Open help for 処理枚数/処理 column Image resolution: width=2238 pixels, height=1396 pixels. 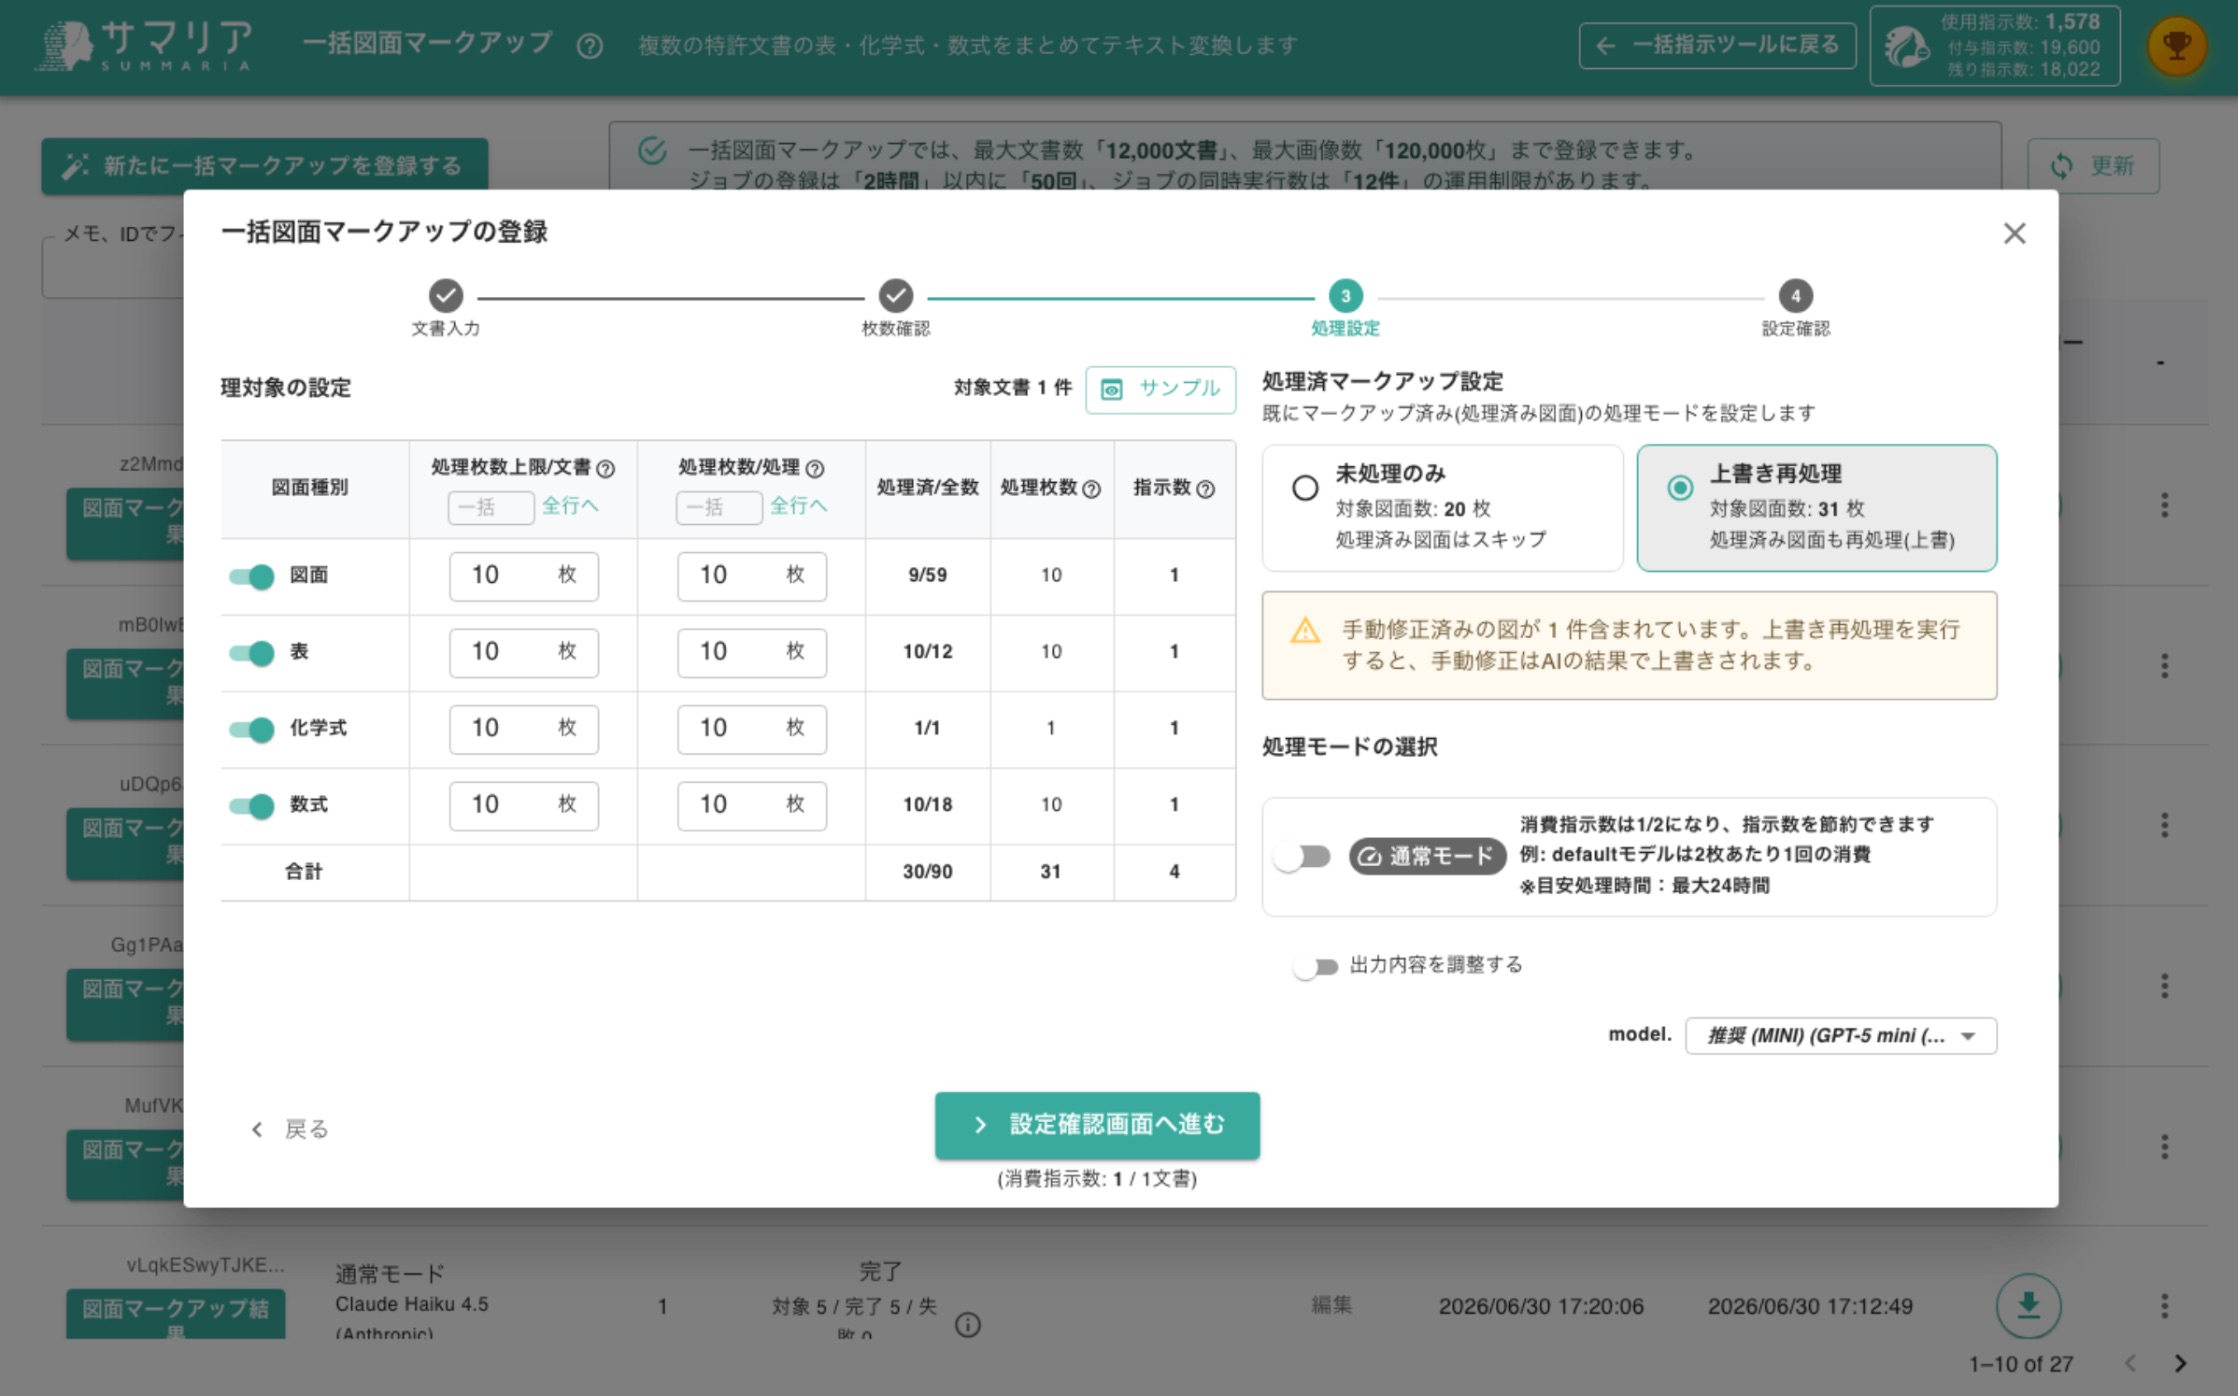(815, 468)
